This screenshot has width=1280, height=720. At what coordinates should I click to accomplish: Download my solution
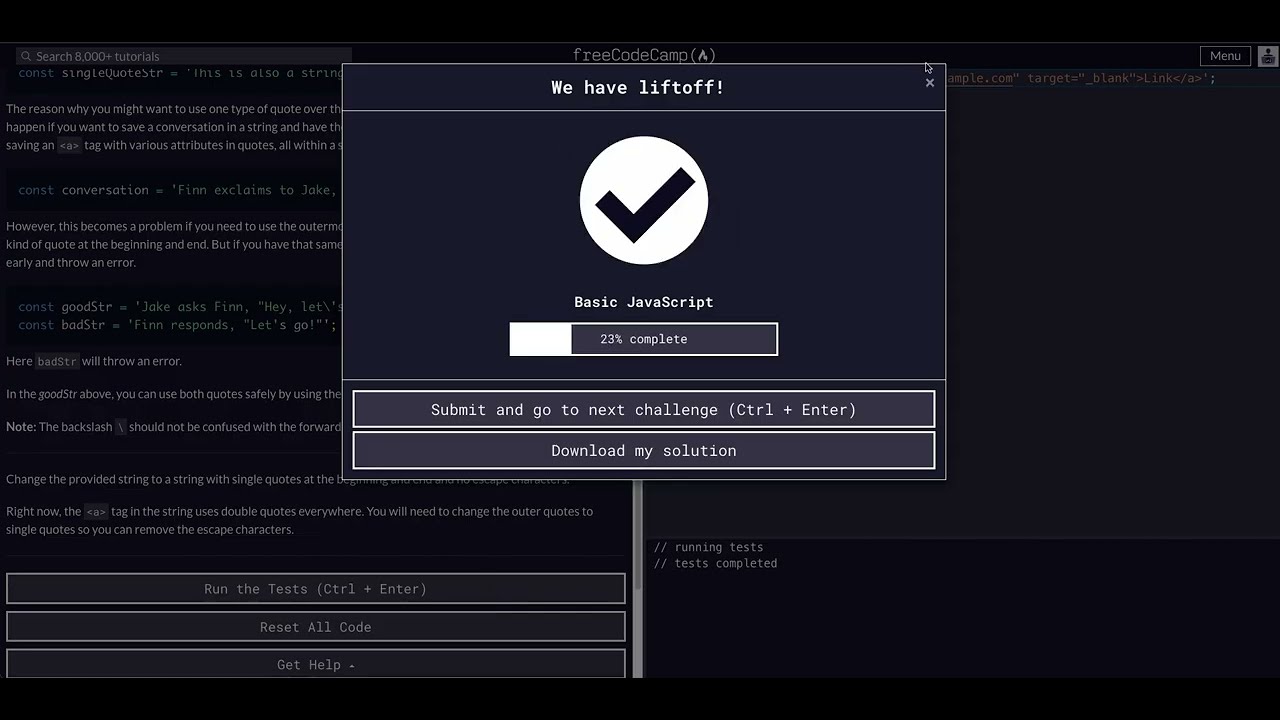(643, 451)
